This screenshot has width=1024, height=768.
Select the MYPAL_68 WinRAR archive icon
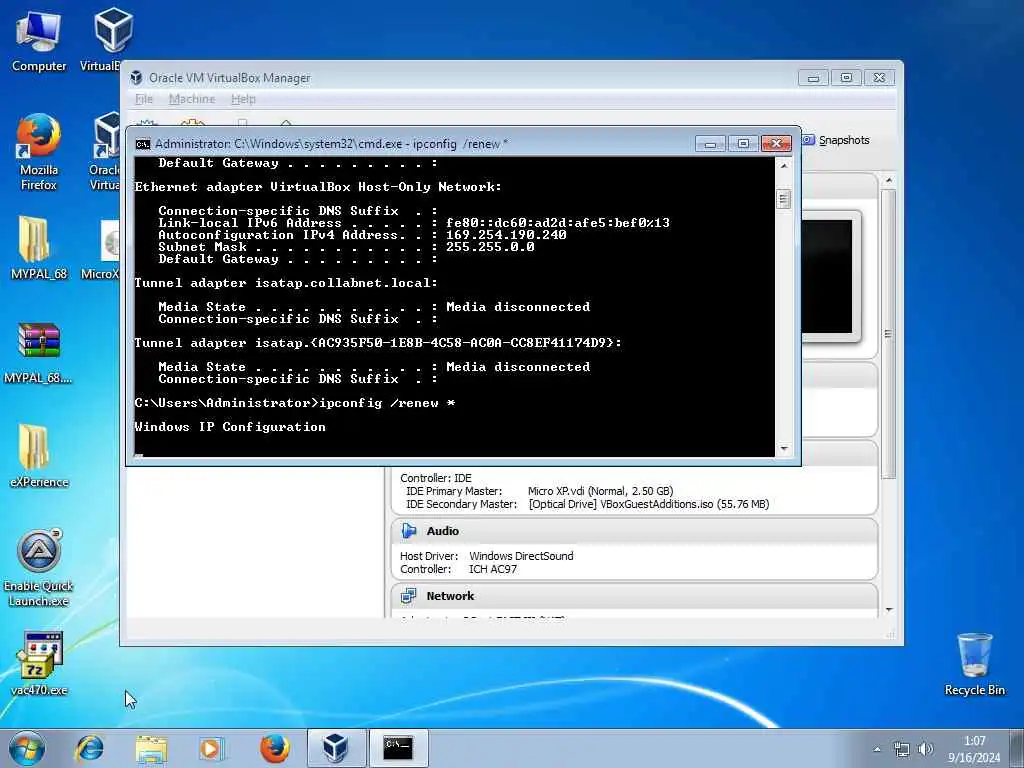(x=39, y=353)
